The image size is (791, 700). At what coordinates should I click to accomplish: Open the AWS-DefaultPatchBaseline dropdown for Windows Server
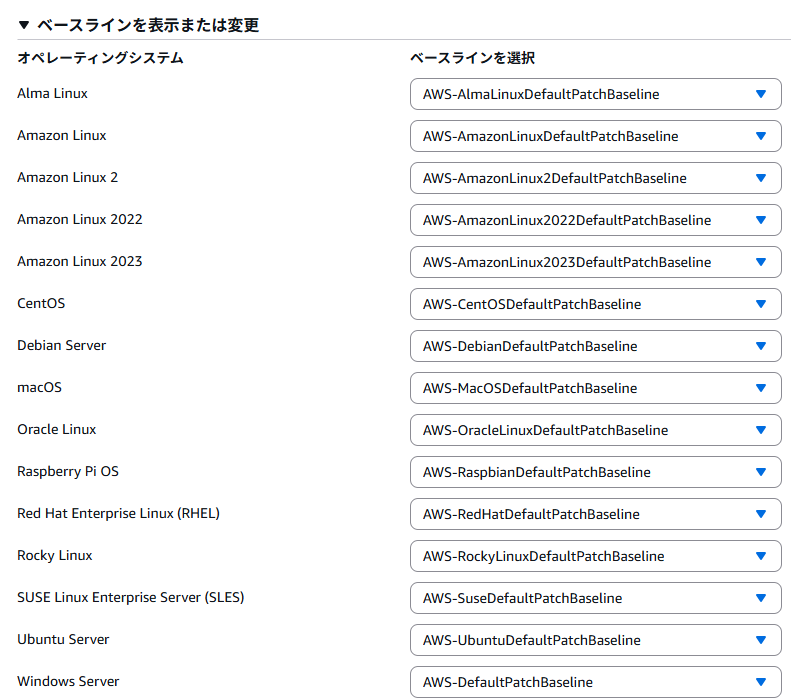(595, 682)
